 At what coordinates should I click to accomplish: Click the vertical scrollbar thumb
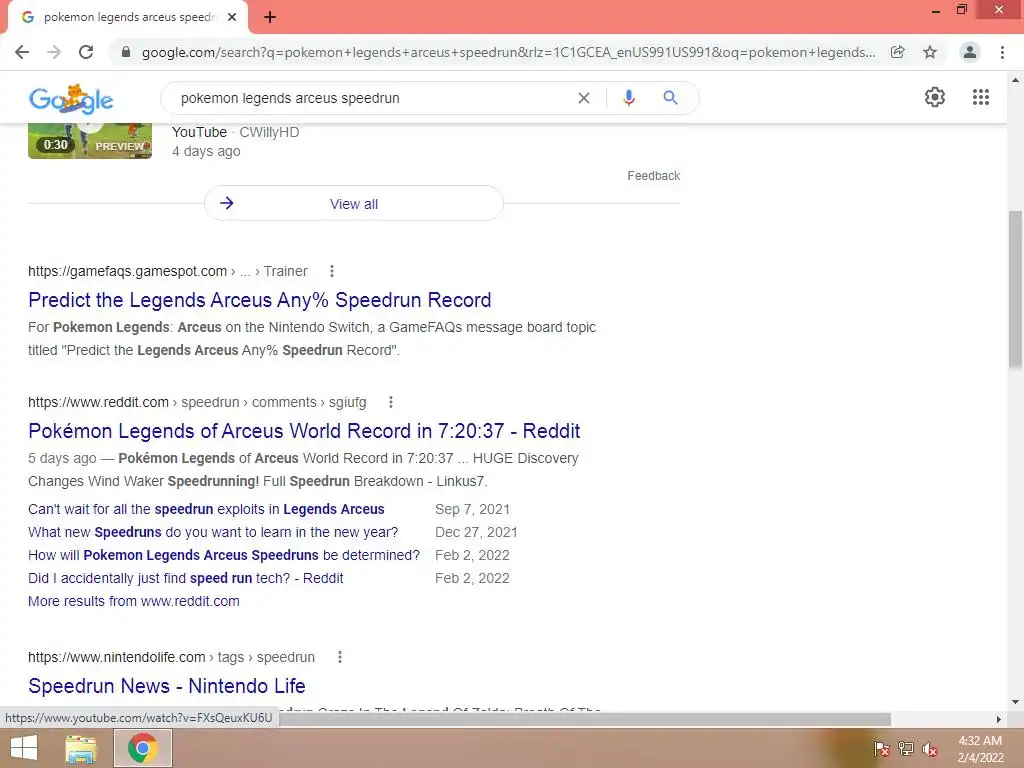click(1015, 289)
